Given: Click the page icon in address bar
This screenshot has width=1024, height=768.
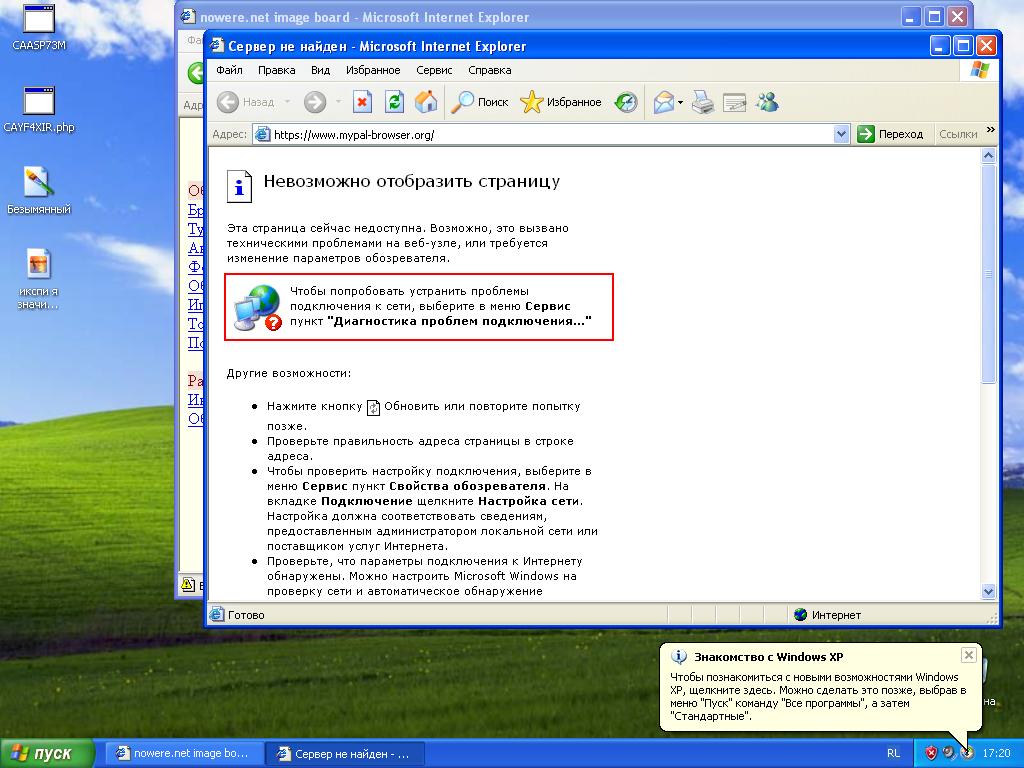Looking at the screenshot, I should [263, 135].
